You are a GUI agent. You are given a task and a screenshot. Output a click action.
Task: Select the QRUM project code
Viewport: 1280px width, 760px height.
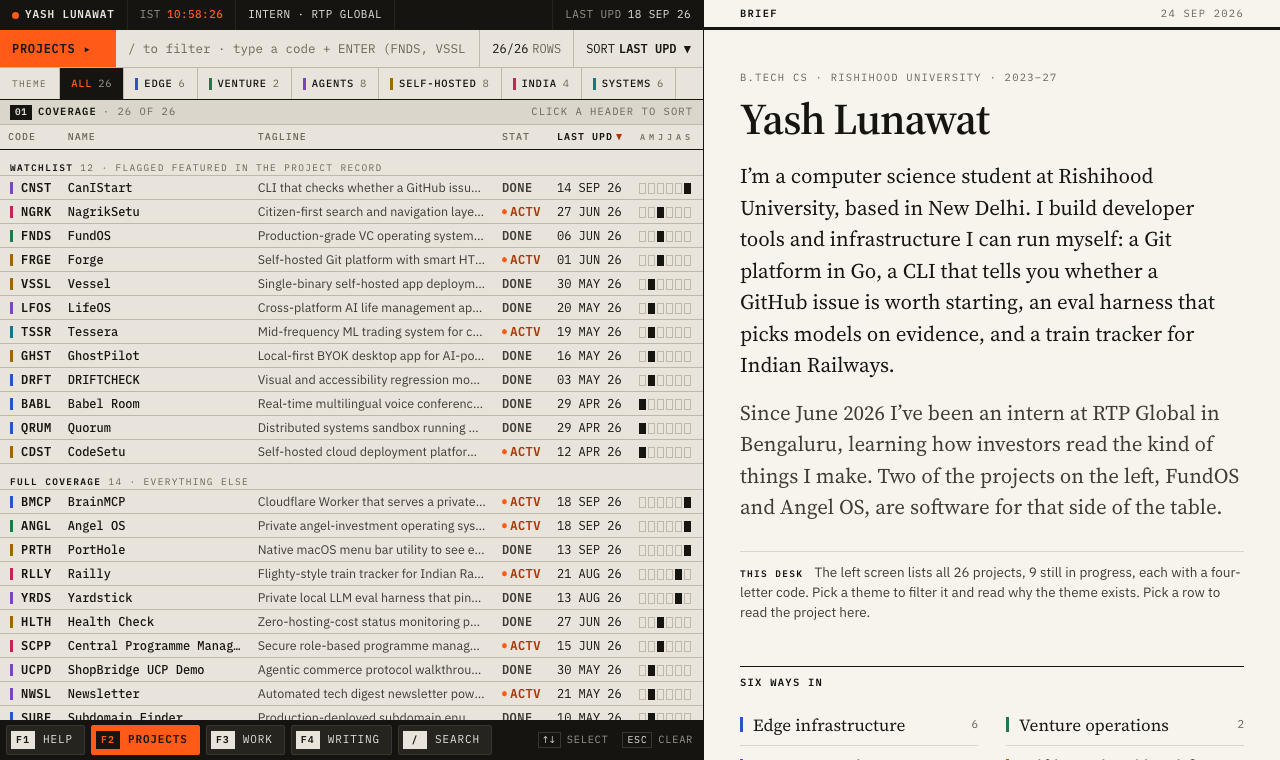tap(36, 428)
